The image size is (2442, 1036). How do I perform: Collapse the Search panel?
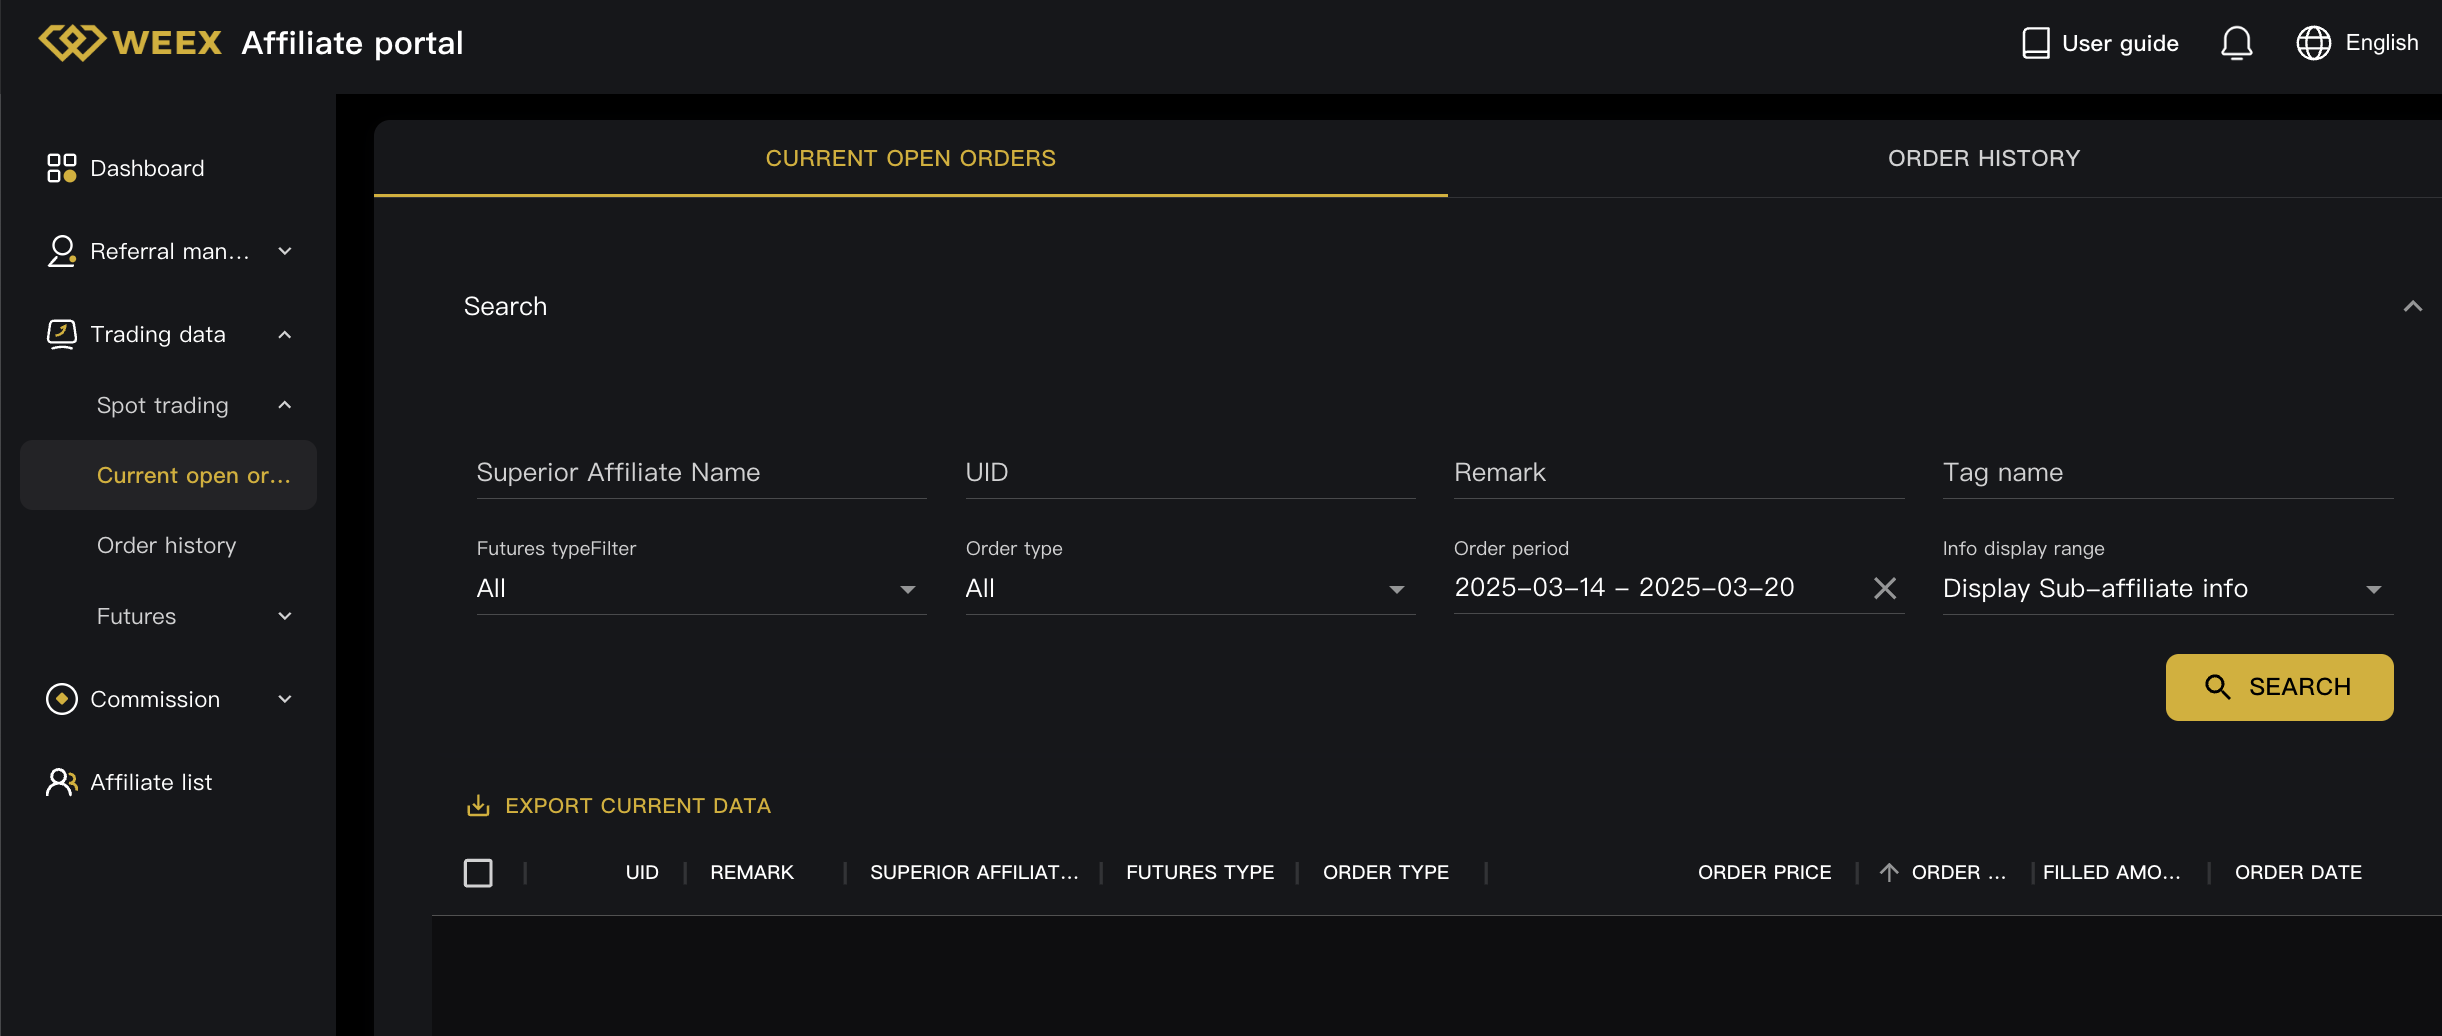(x=2412, y=306)
